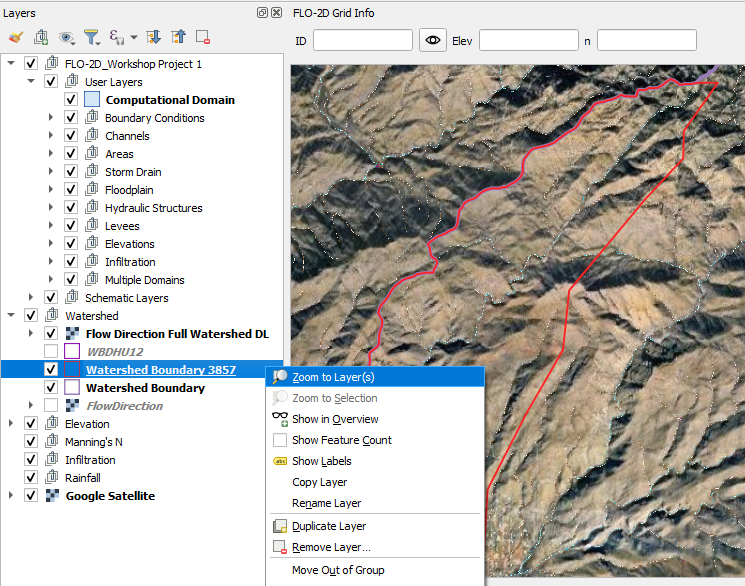This screenshot has height=586, width=745.
Task: Click Rename Layer in the context menu
Action: point(326,503)
